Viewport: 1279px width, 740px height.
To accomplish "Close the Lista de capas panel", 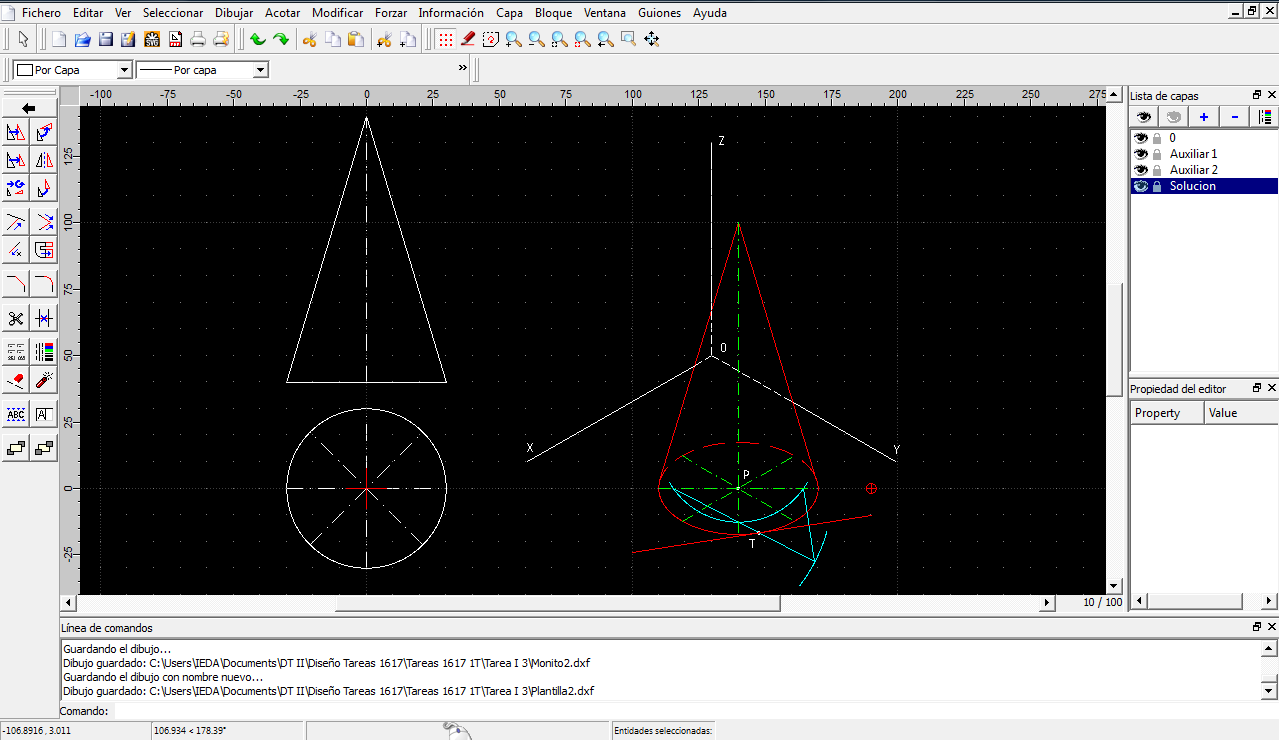I will click(x=1271, y=94).
